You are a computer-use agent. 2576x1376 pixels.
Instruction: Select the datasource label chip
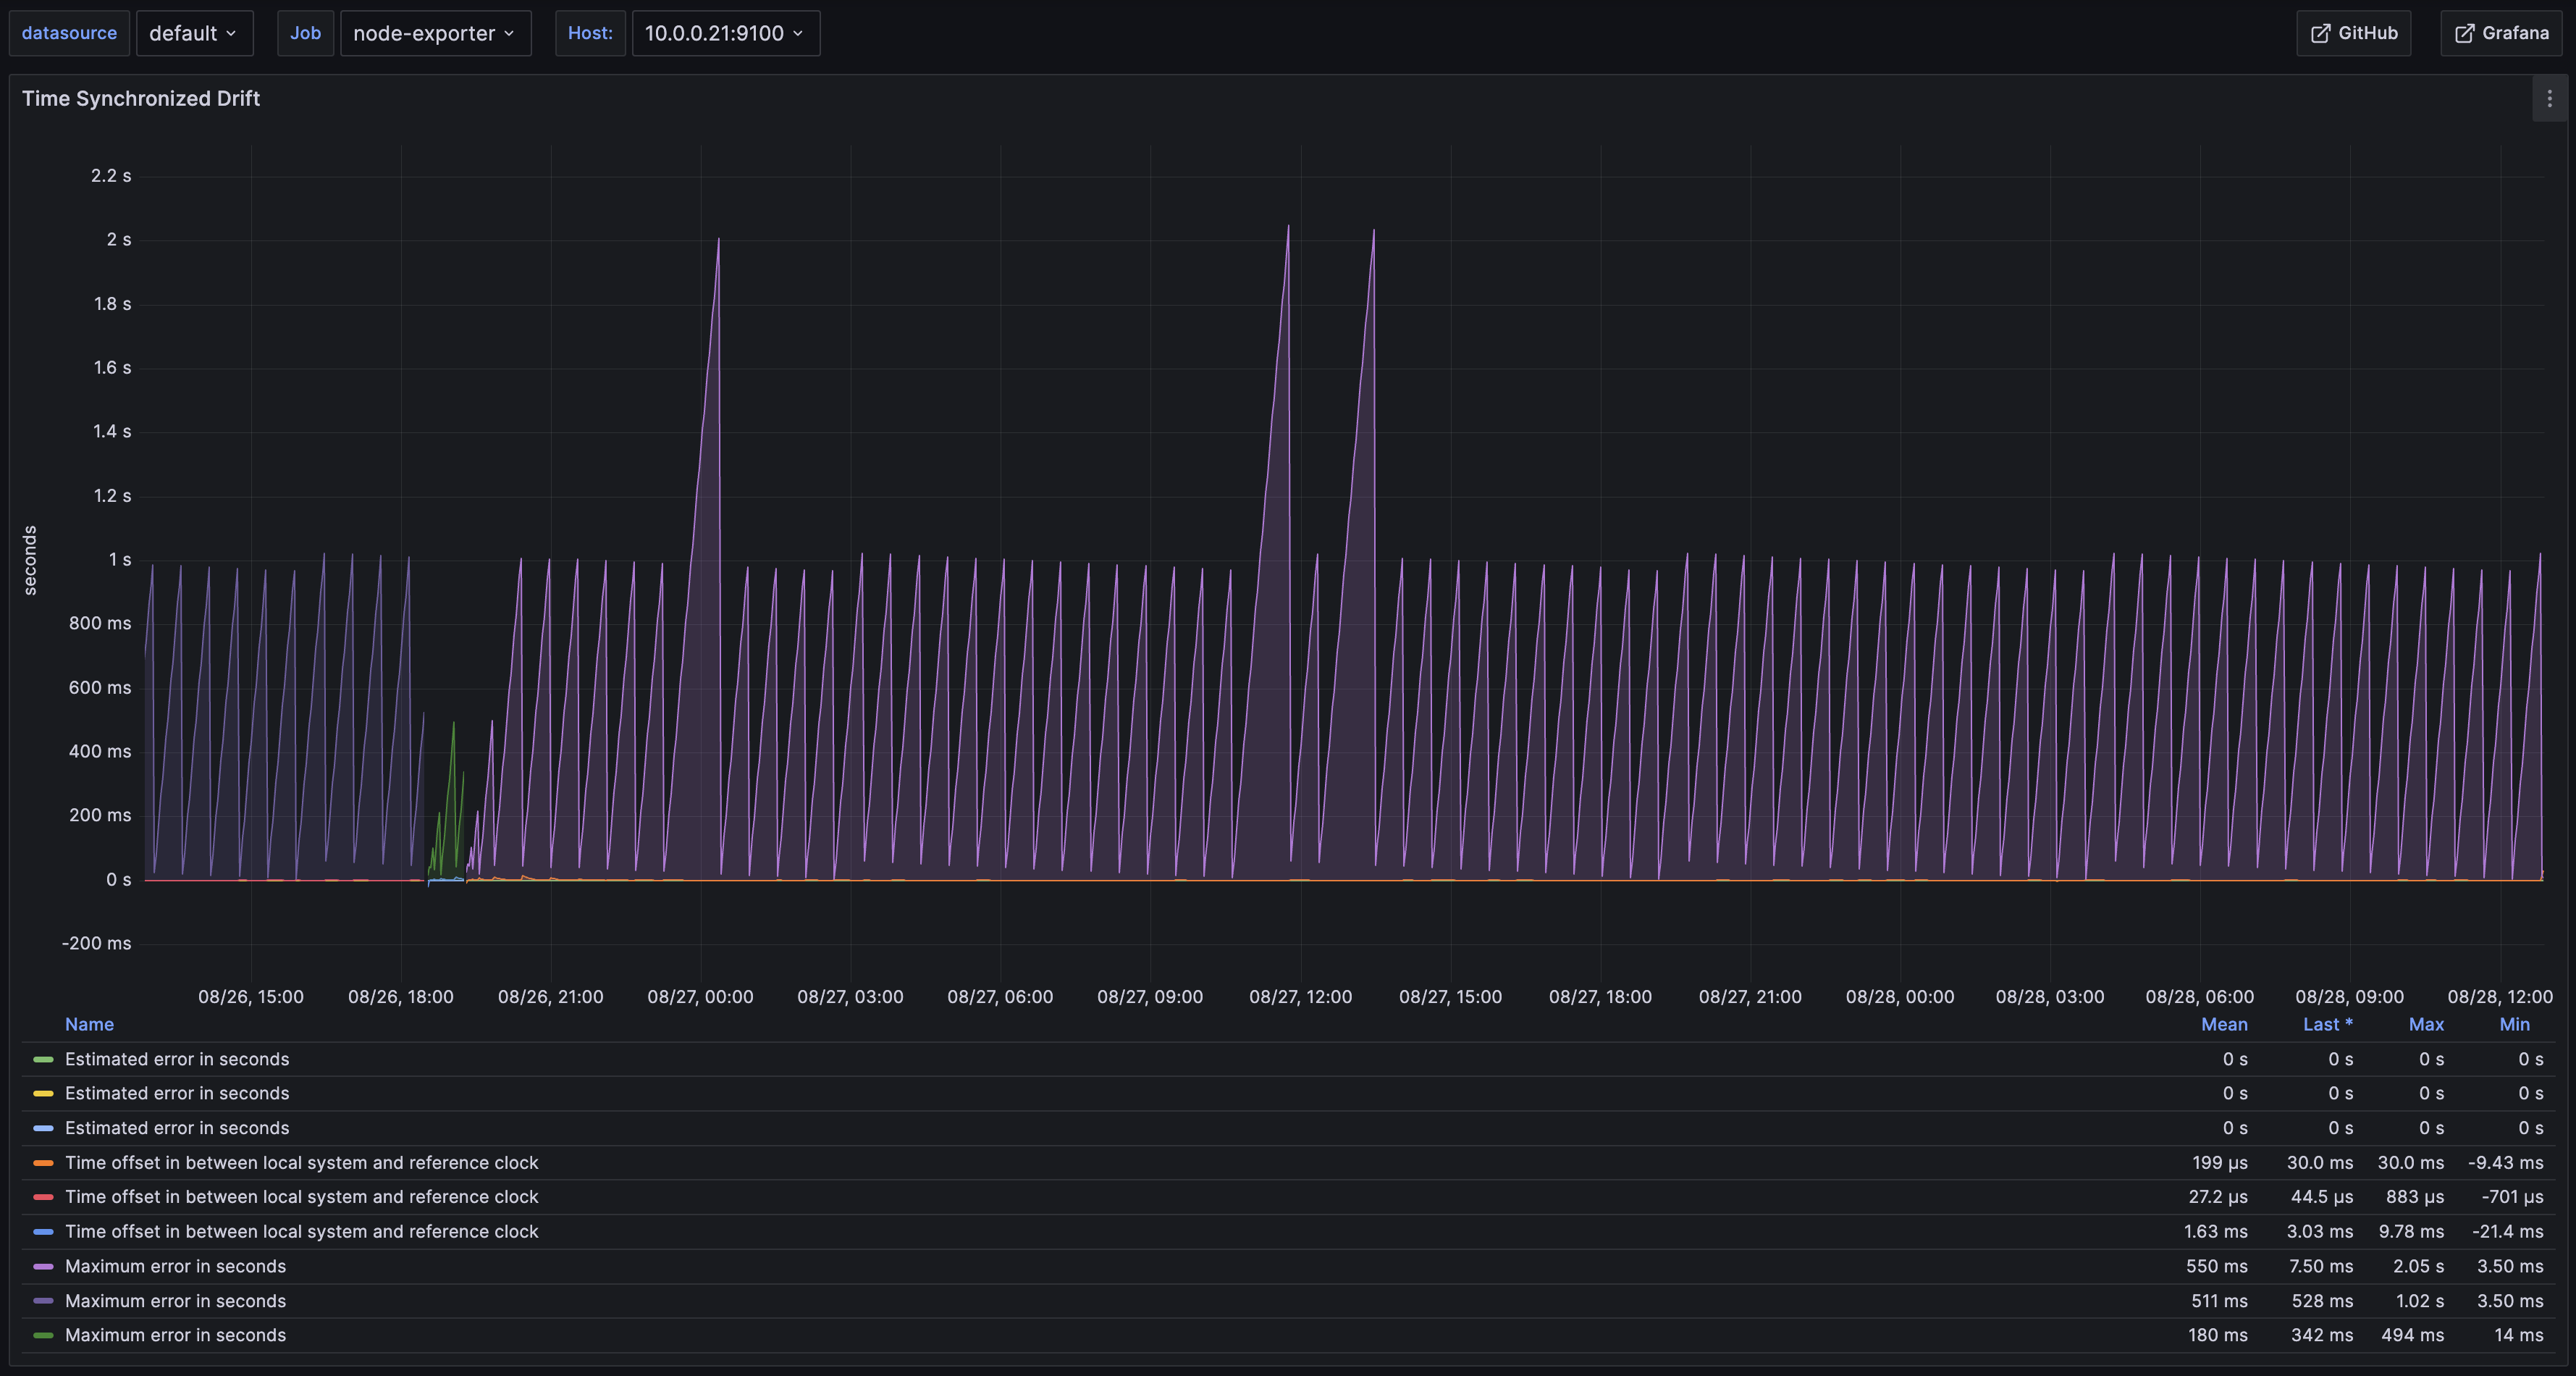(x=69, y=33)
